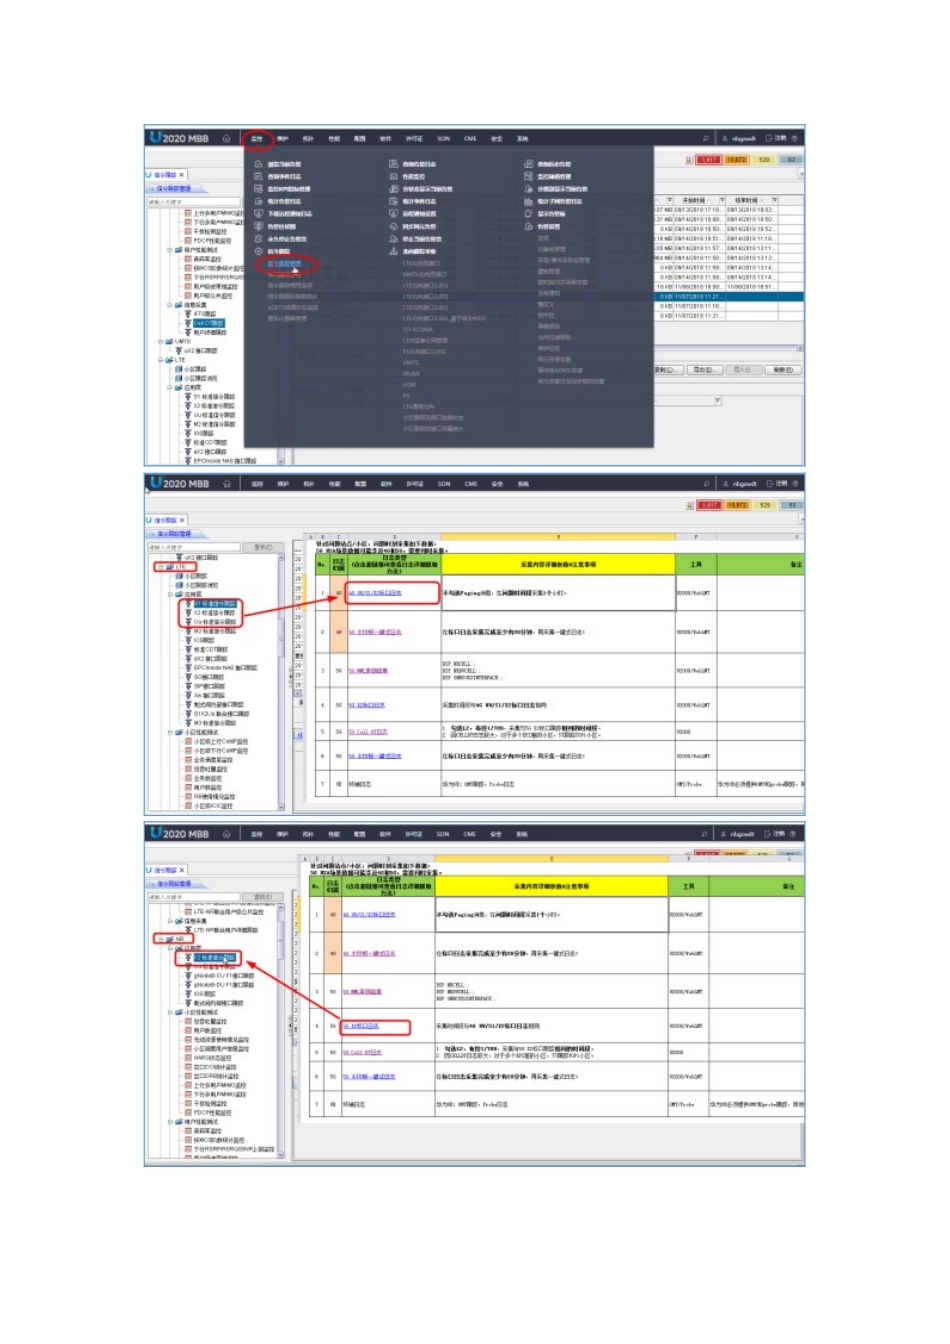Click the orange 10,872 alarm counter in the middle screenshot
The width and height of the screenshot is (950, 1344).
(737, 506)
